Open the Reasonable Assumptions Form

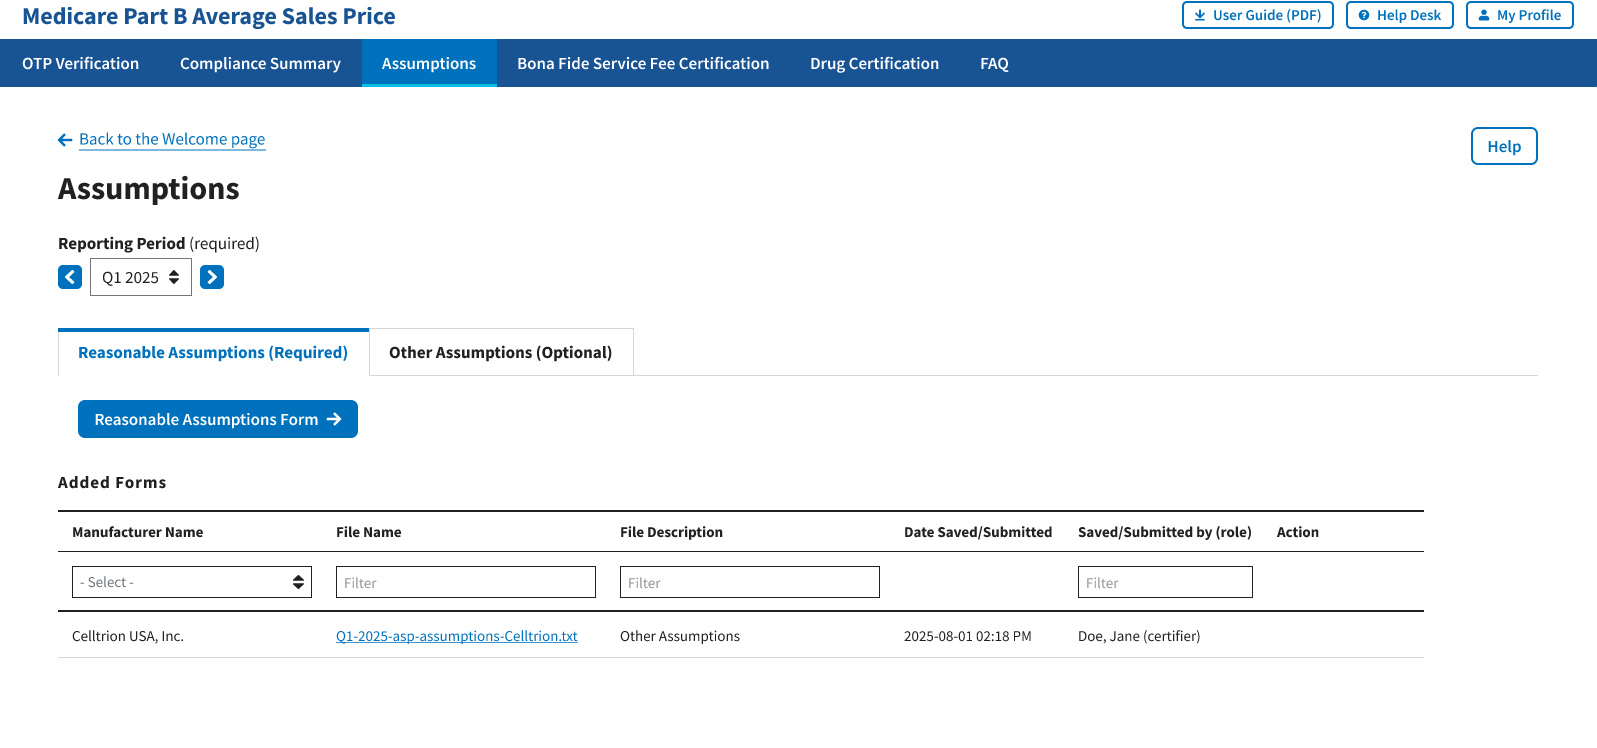click(x=217, y=419)
